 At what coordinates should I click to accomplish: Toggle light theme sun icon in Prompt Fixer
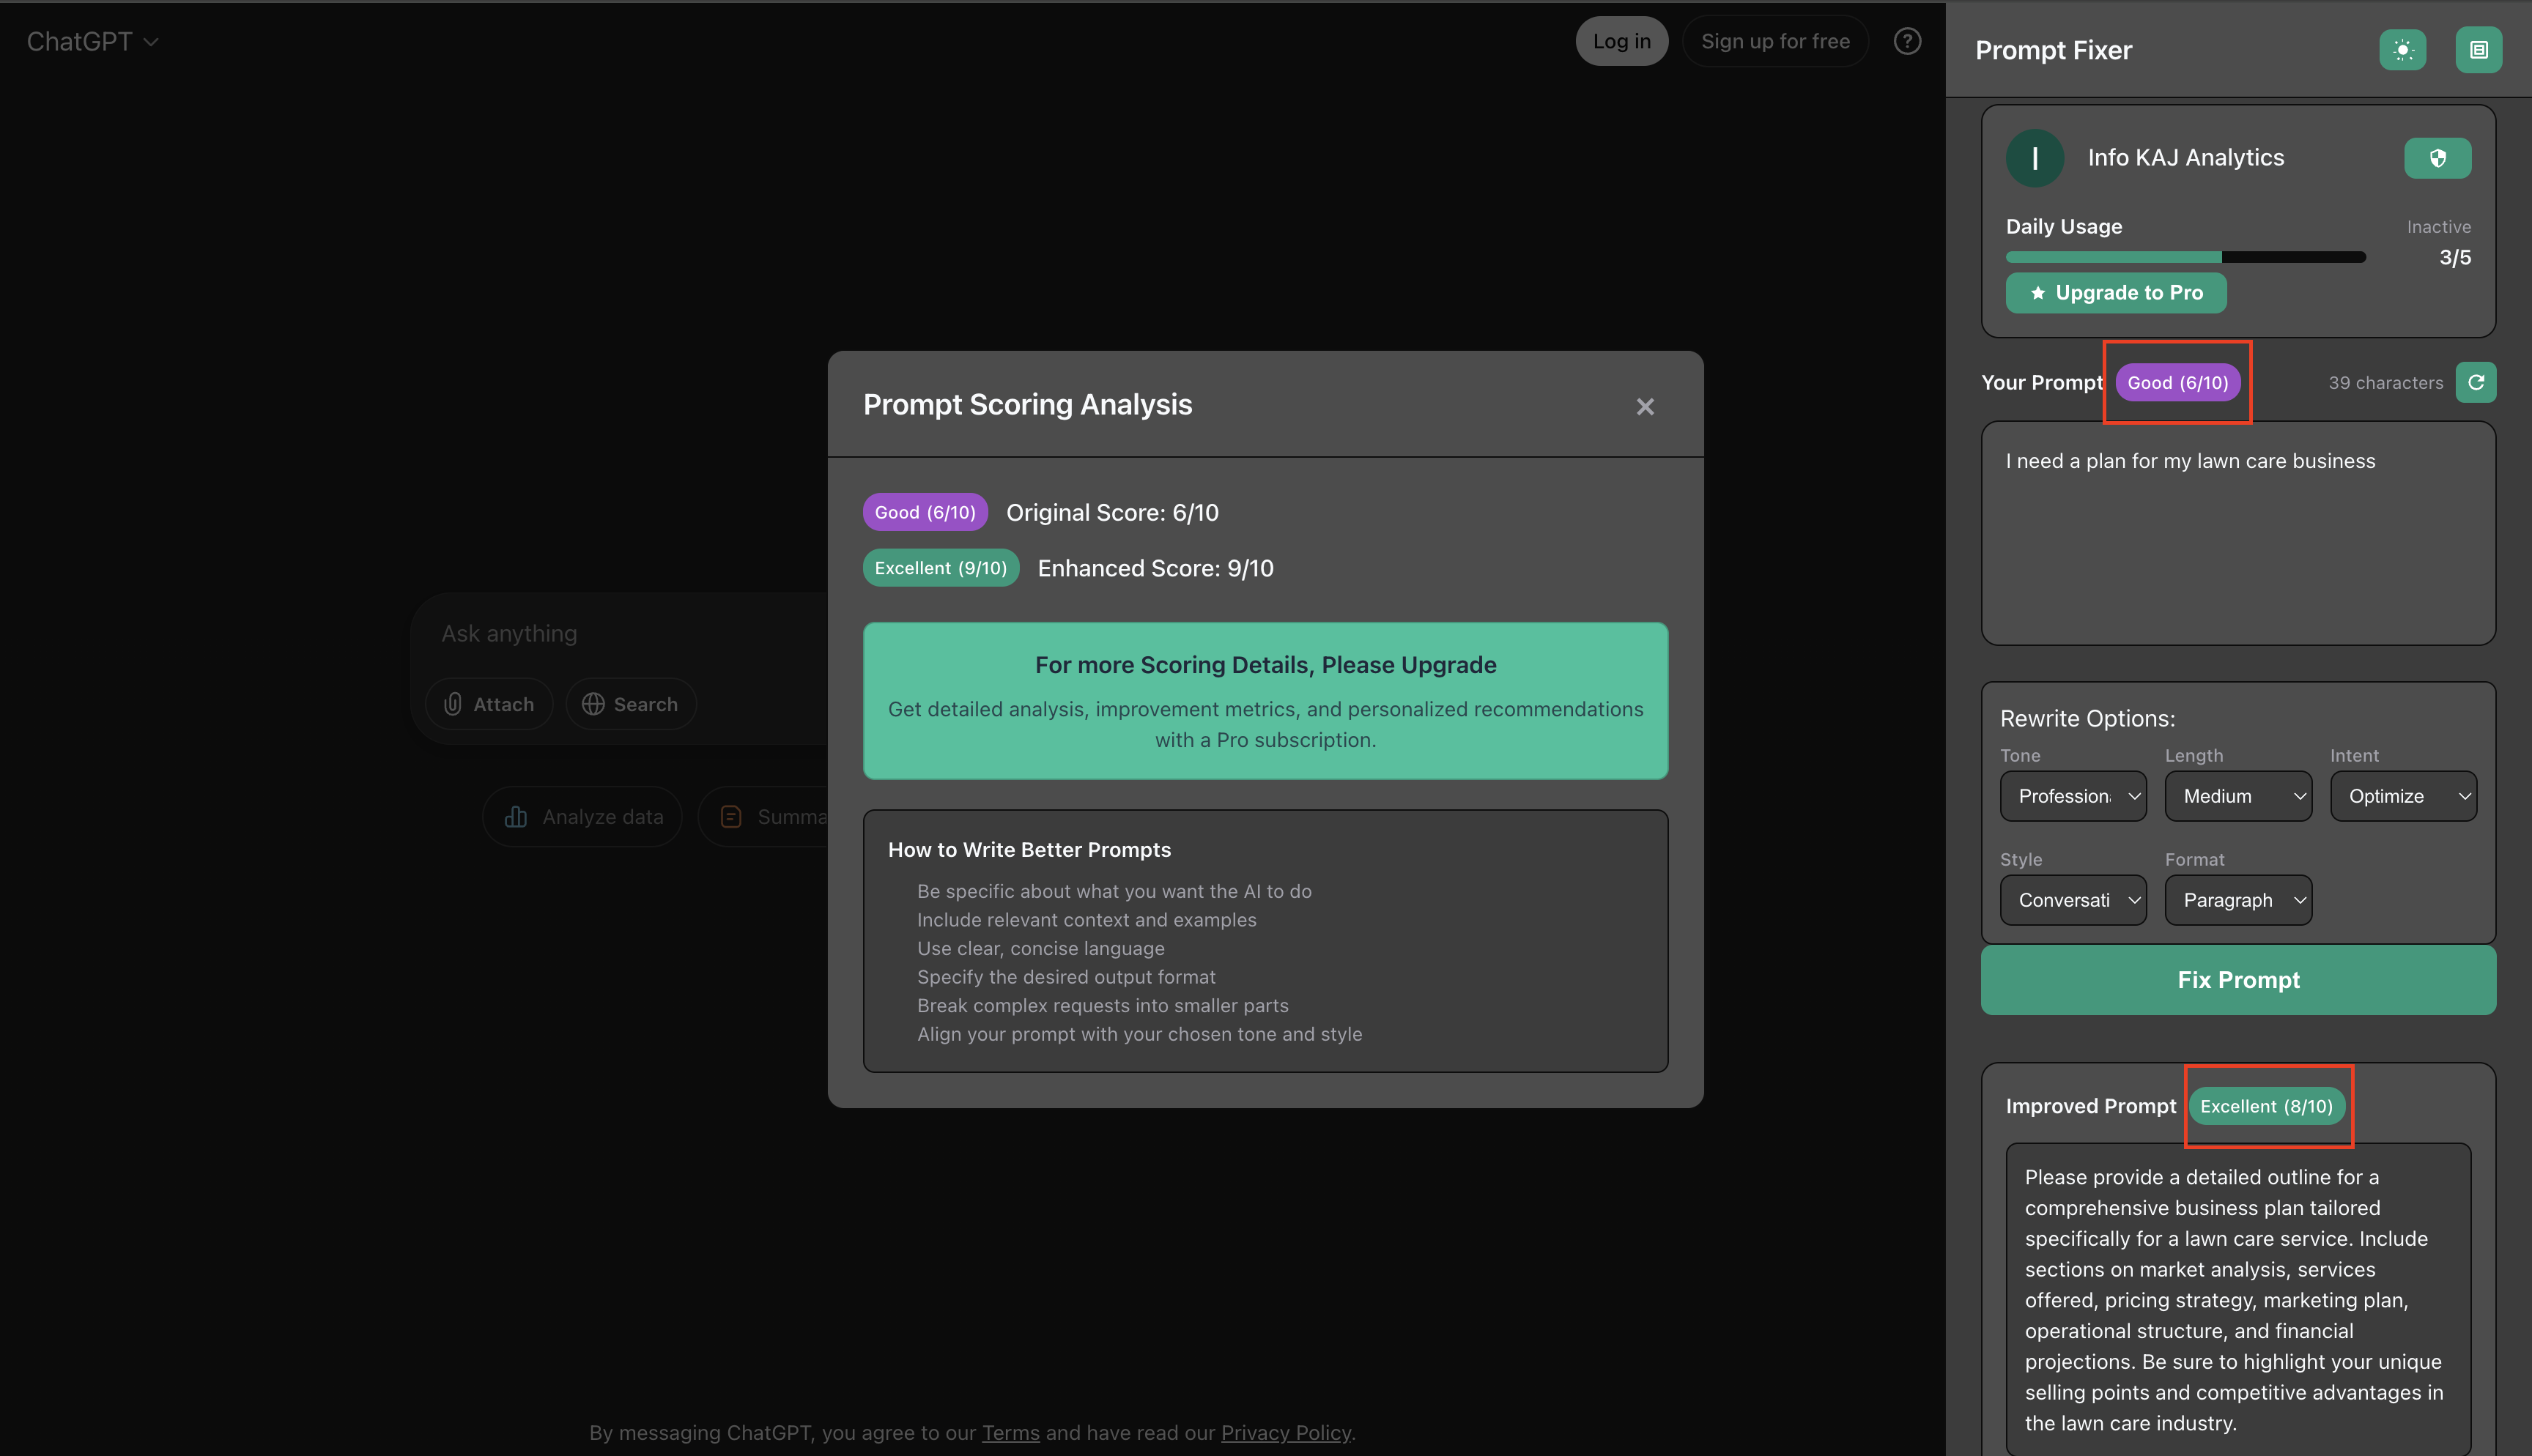coord(2402,50)
